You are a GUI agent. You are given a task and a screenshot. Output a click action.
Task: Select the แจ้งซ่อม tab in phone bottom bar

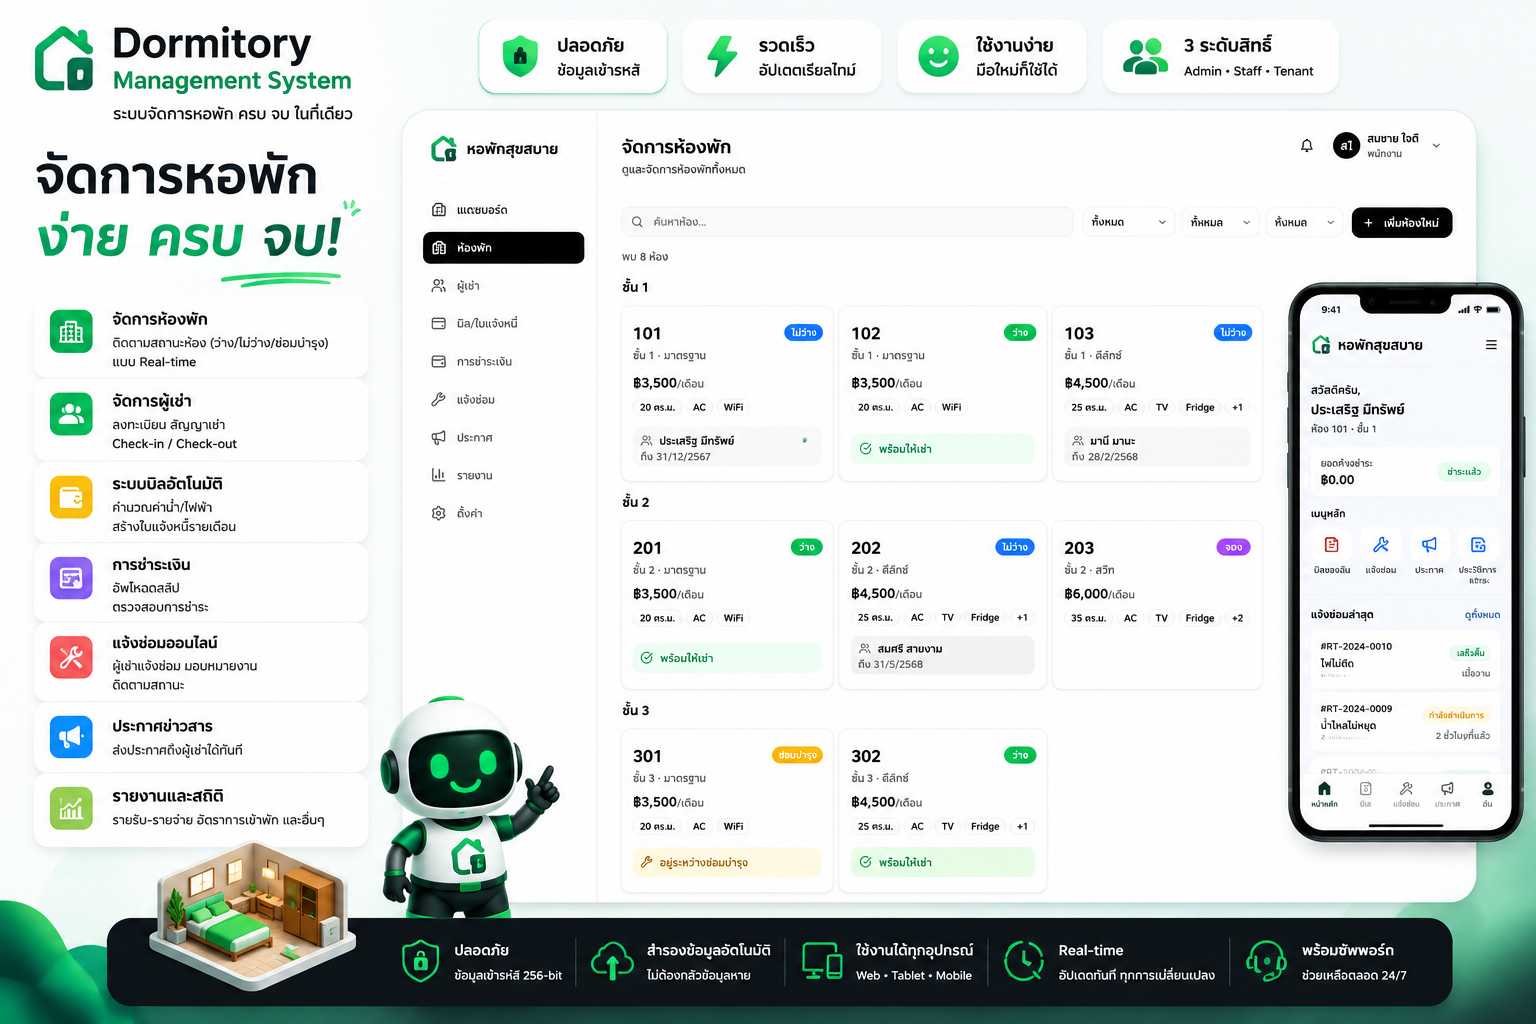1406,794
